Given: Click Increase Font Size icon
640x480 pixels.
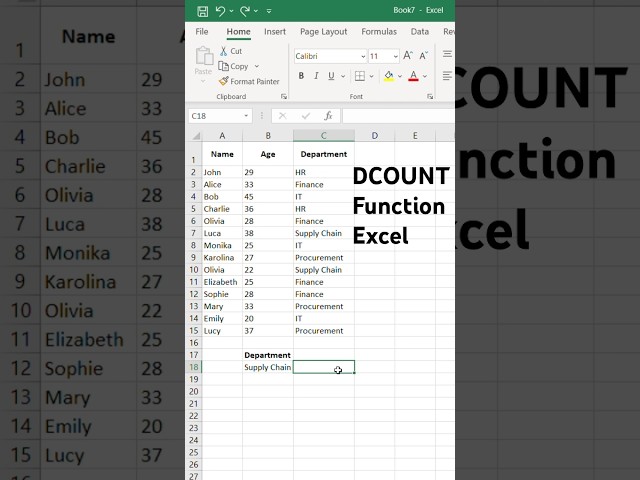Looking at the screenshot, I should point(408,56).
